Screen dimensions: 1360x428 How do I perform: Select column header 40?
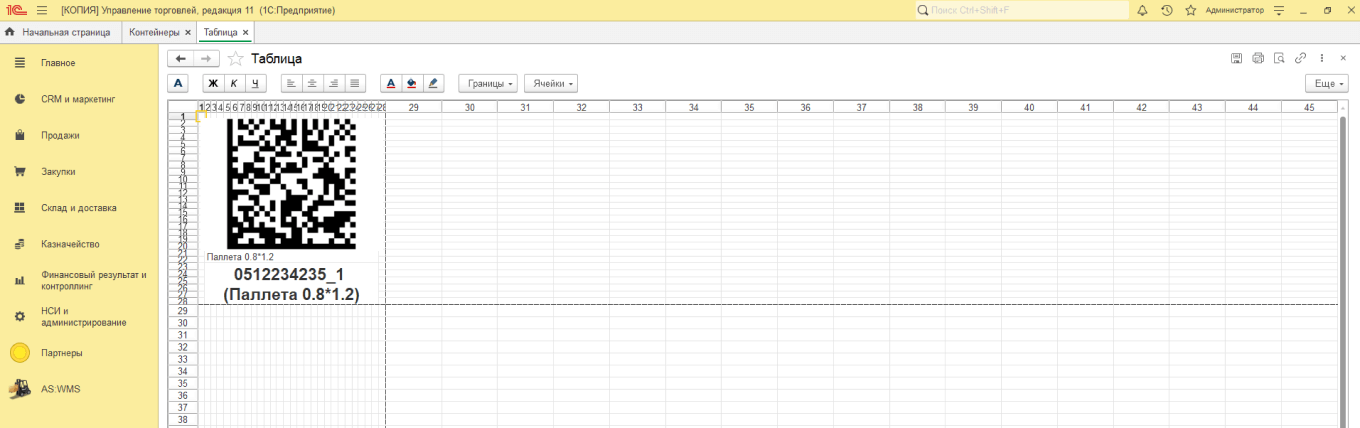(x=1029, y=107)
